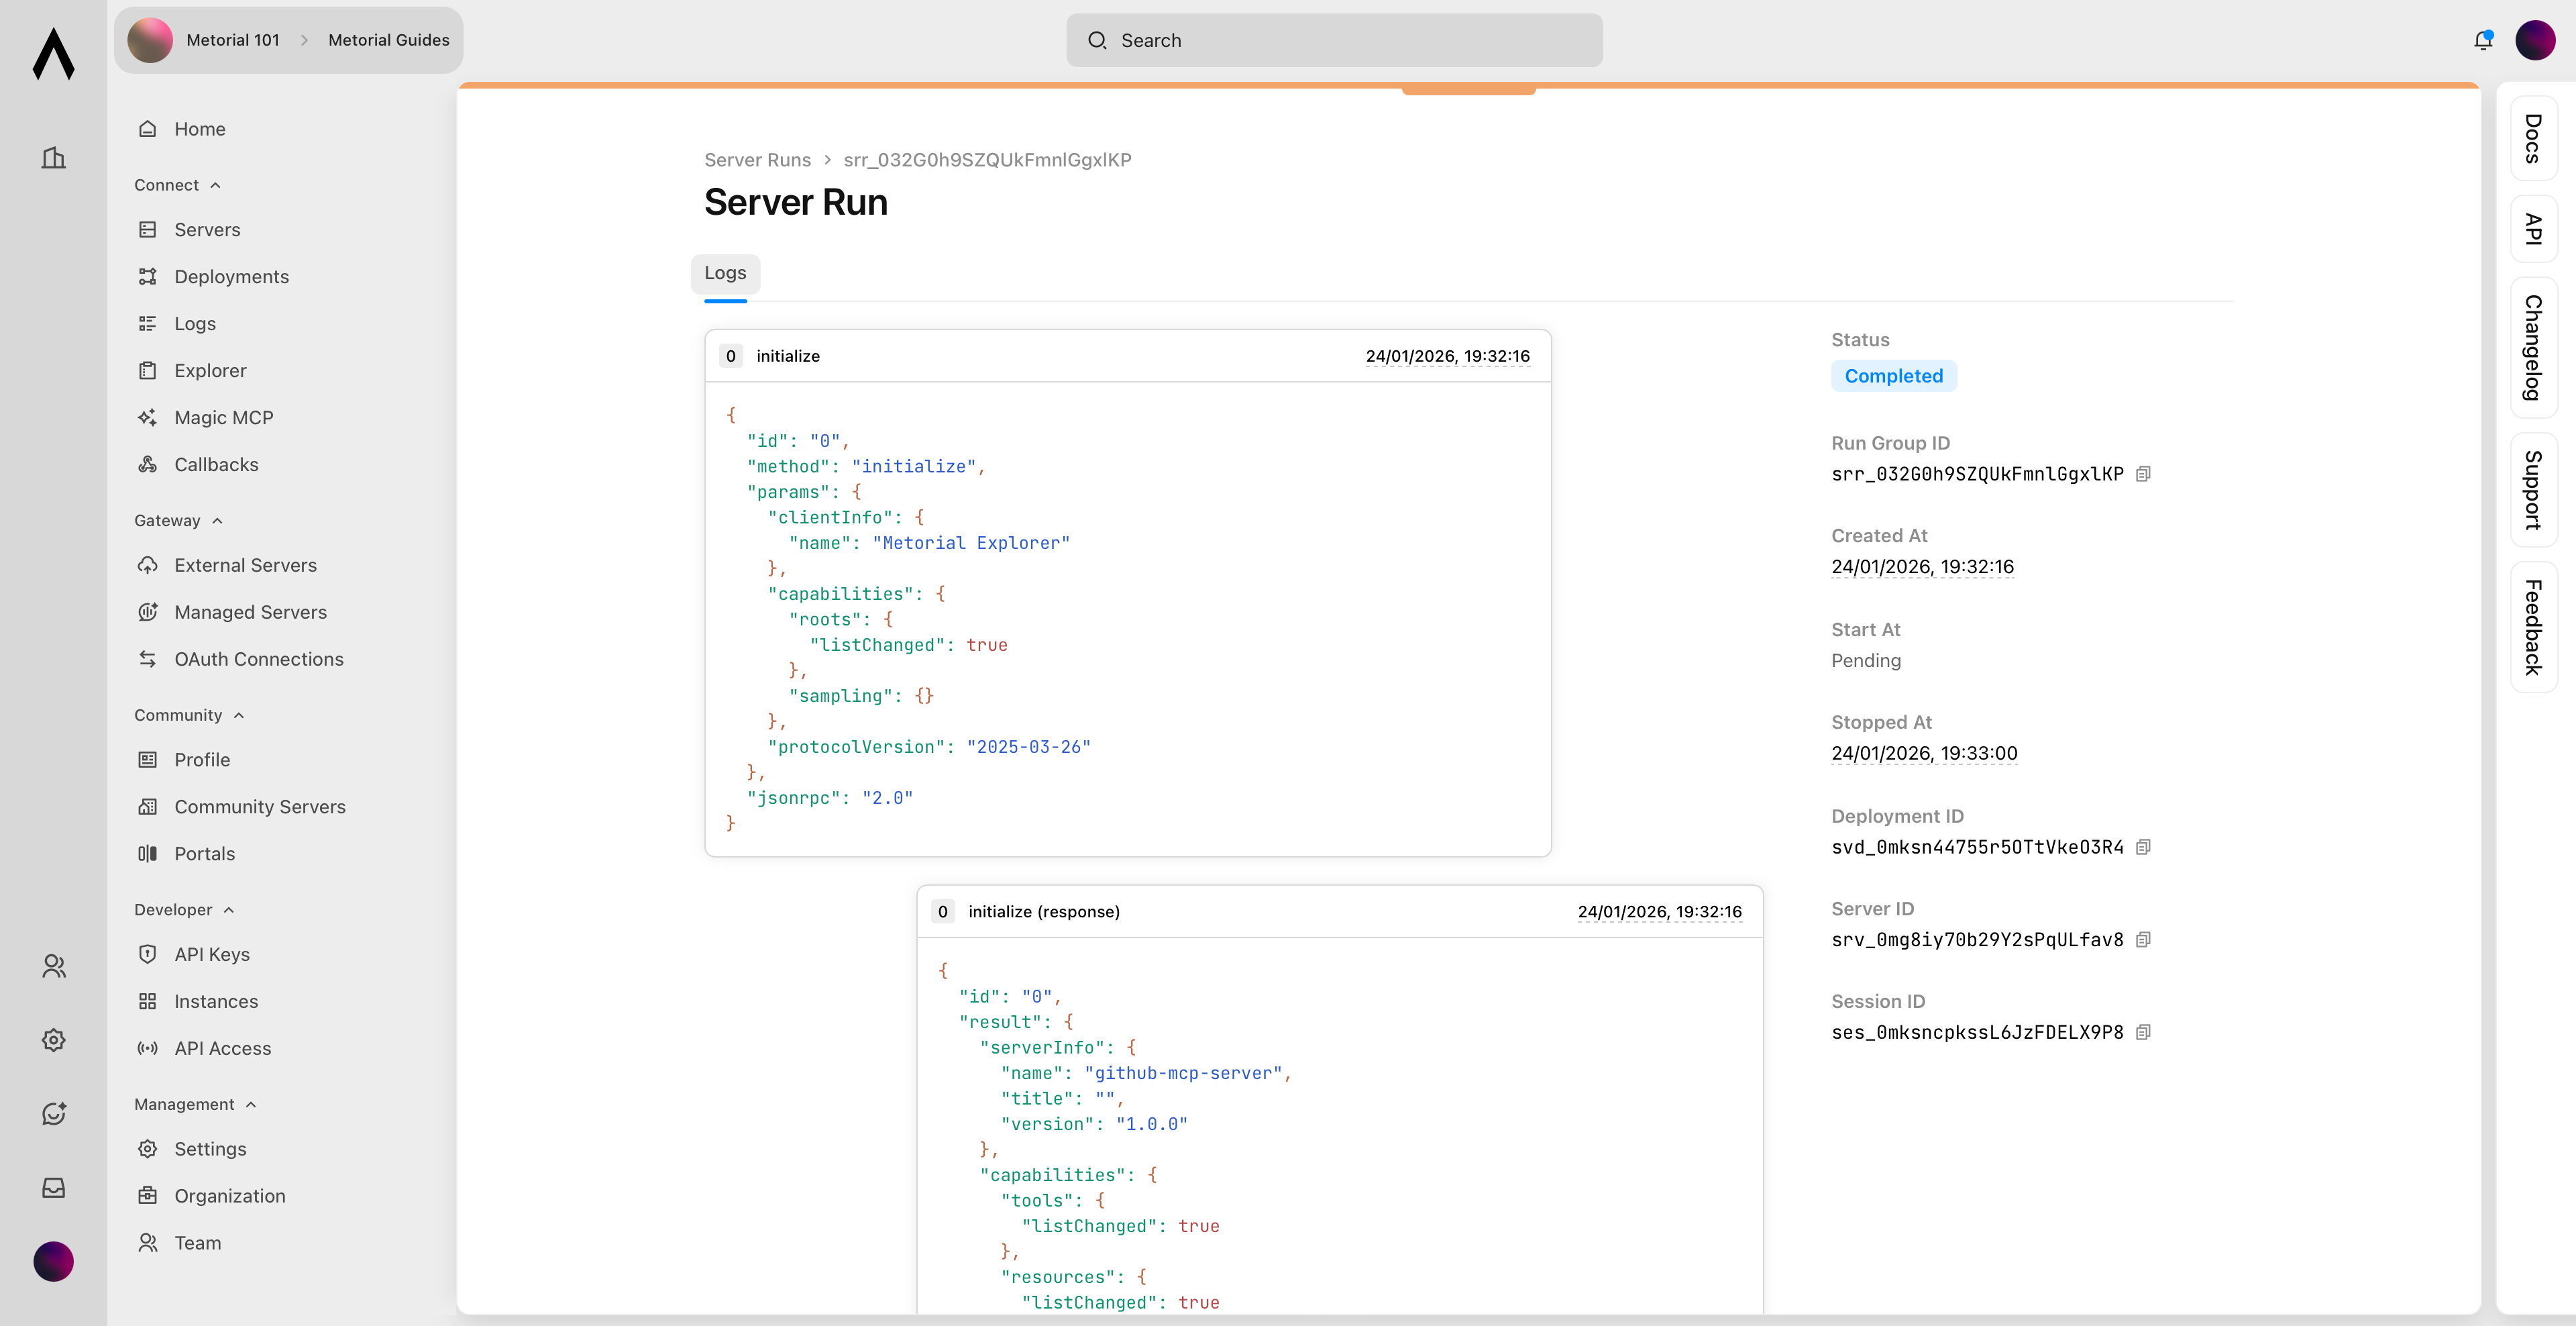The width and height of the screenshot is (2576, 1326).
Task: Copy the Server ID value
Action: tap(2143, 940)
